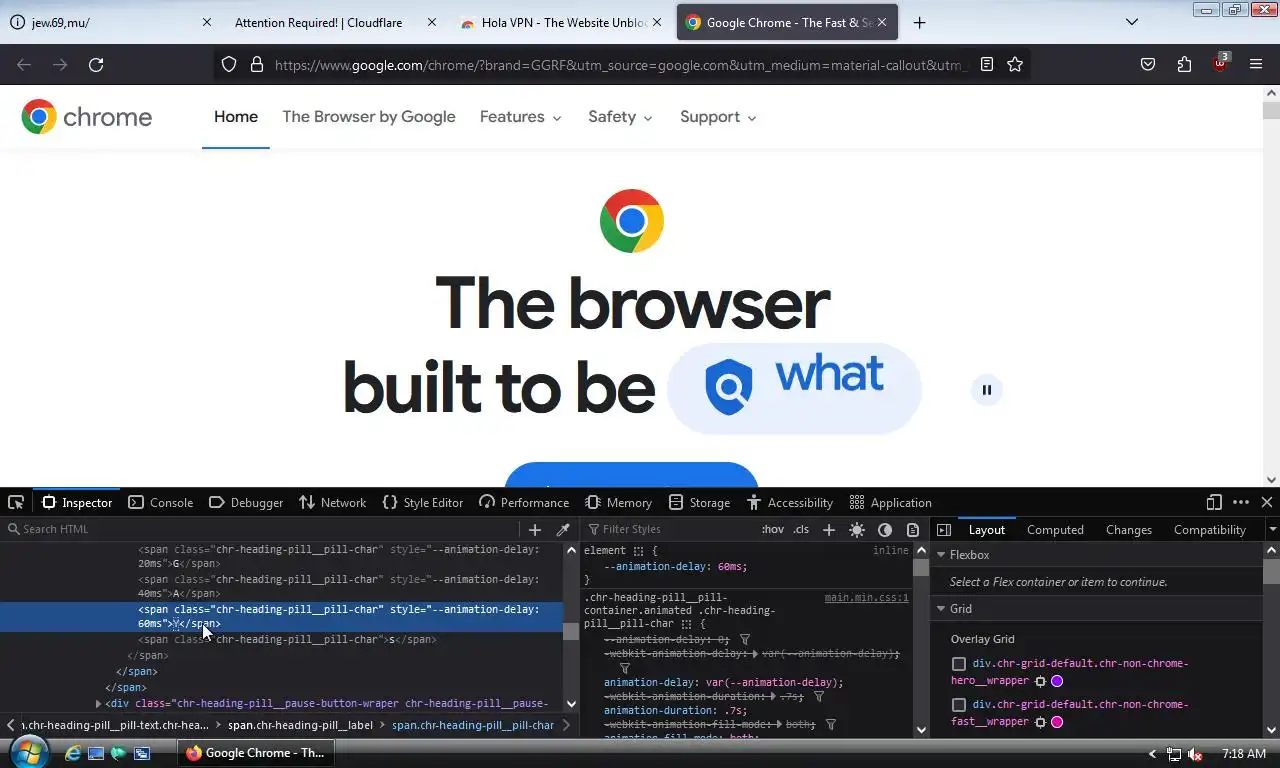
Task: Open main.min.css:1 source link
Action: pyautogui.click(x=866, y=598)
